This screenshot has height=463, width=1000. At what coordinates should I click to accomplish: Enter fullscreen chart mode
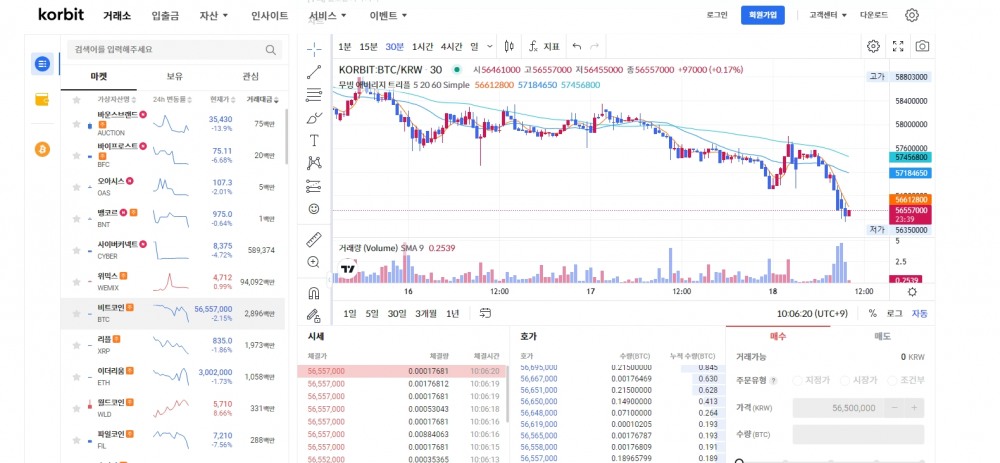(898, 46)
